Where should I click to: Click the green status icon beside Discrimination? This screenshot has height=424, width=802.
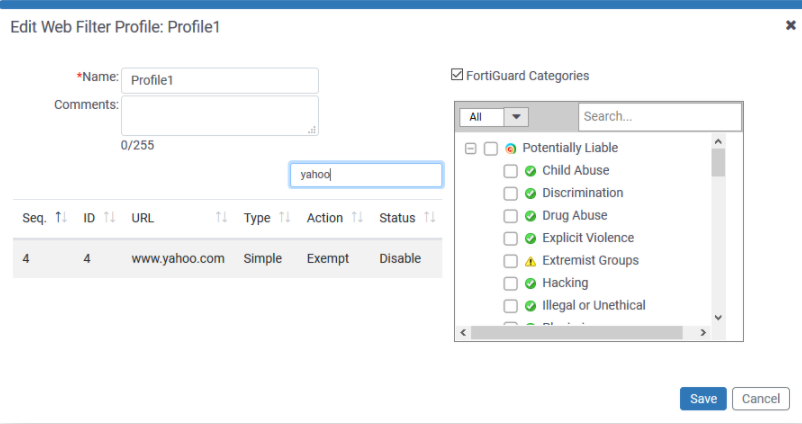[531, 193]
